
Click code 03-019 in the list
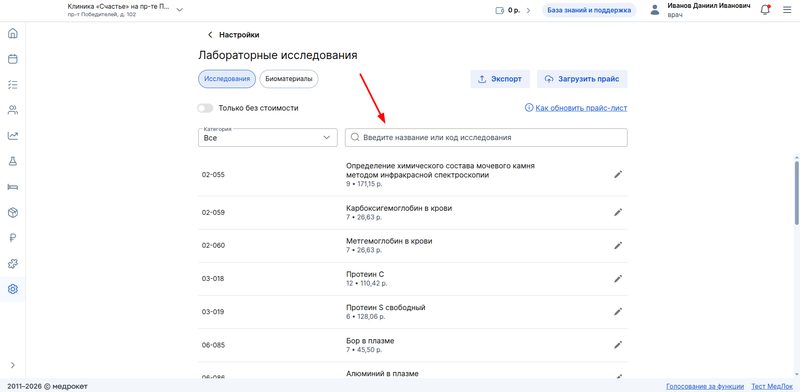tap(213, 312)
